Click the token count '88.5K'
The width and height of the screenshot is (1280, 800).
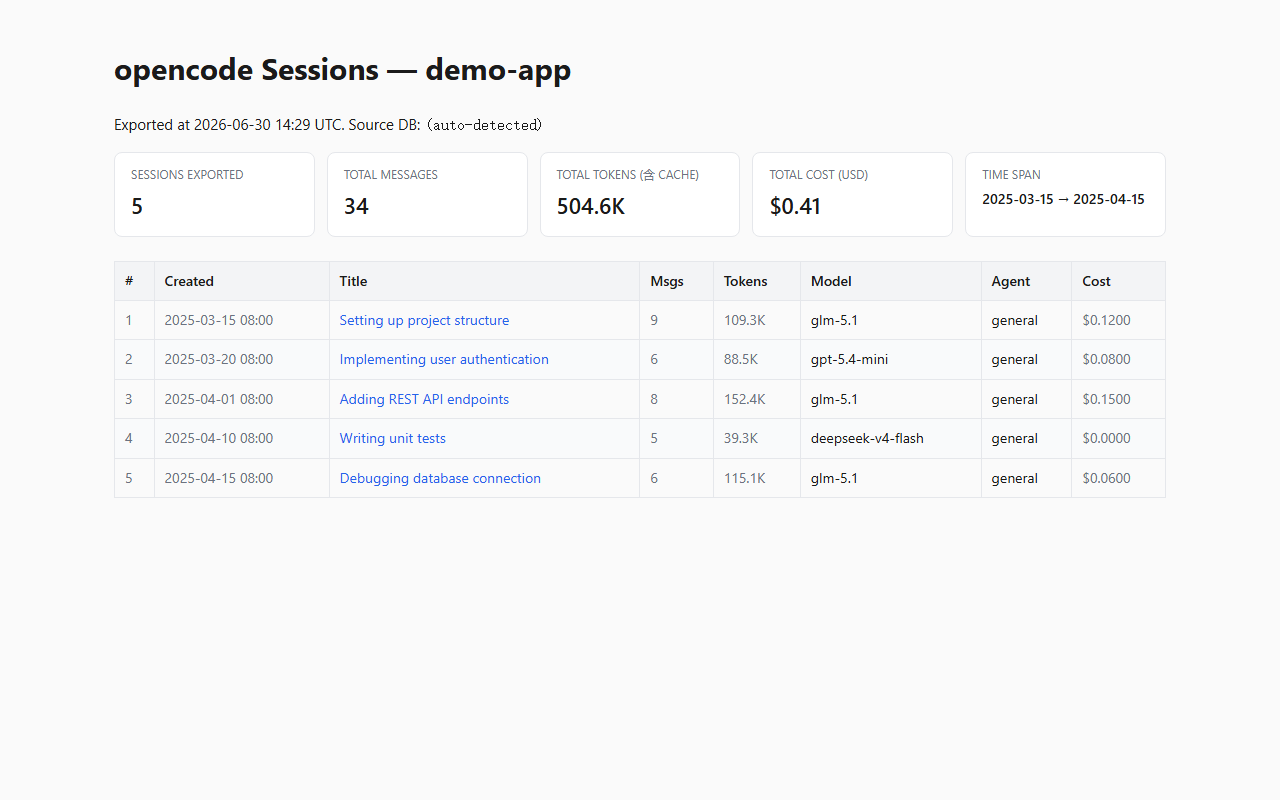click(741, 359)
